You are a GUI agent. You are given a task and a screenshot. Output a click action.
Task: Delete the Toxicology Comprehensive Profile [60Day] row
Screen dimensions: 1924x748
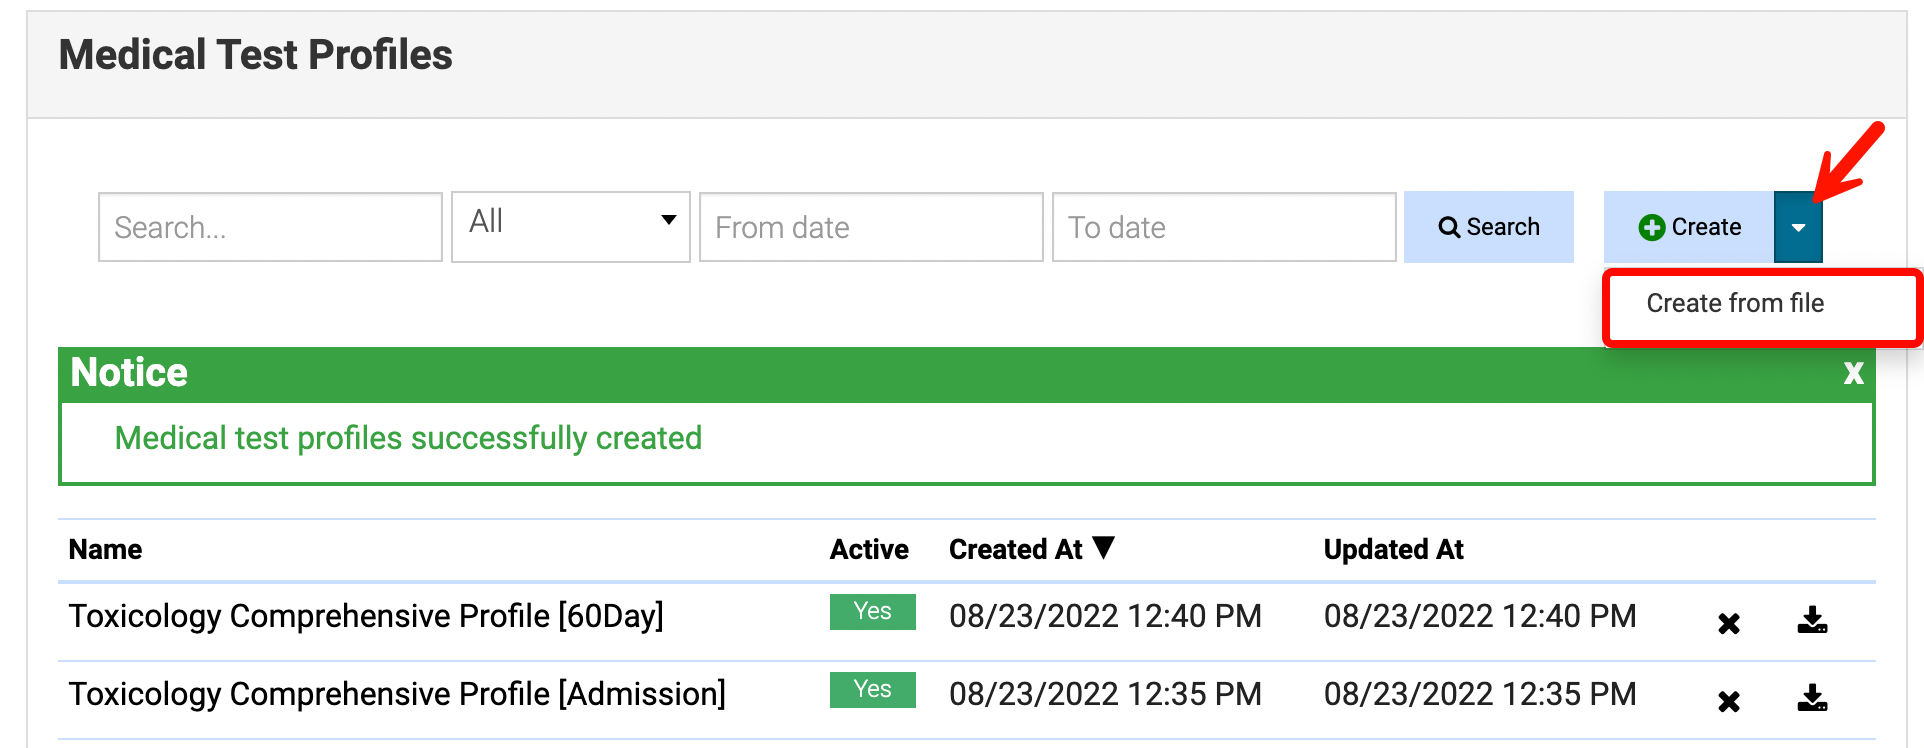click(x=1728, y=623)
